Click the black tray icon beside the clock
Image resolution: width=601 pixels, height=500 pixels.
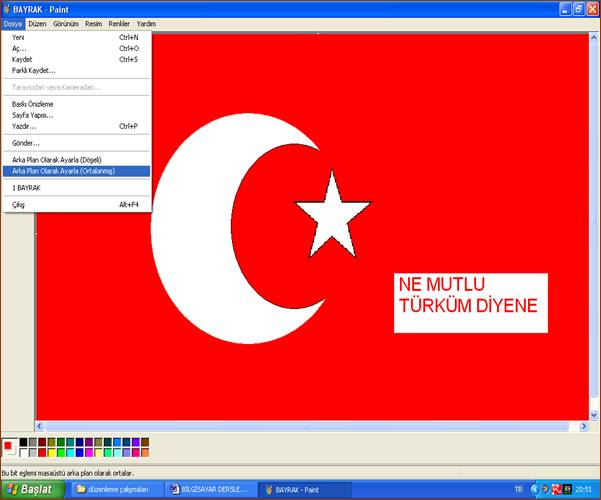click(x=567, y=489)
